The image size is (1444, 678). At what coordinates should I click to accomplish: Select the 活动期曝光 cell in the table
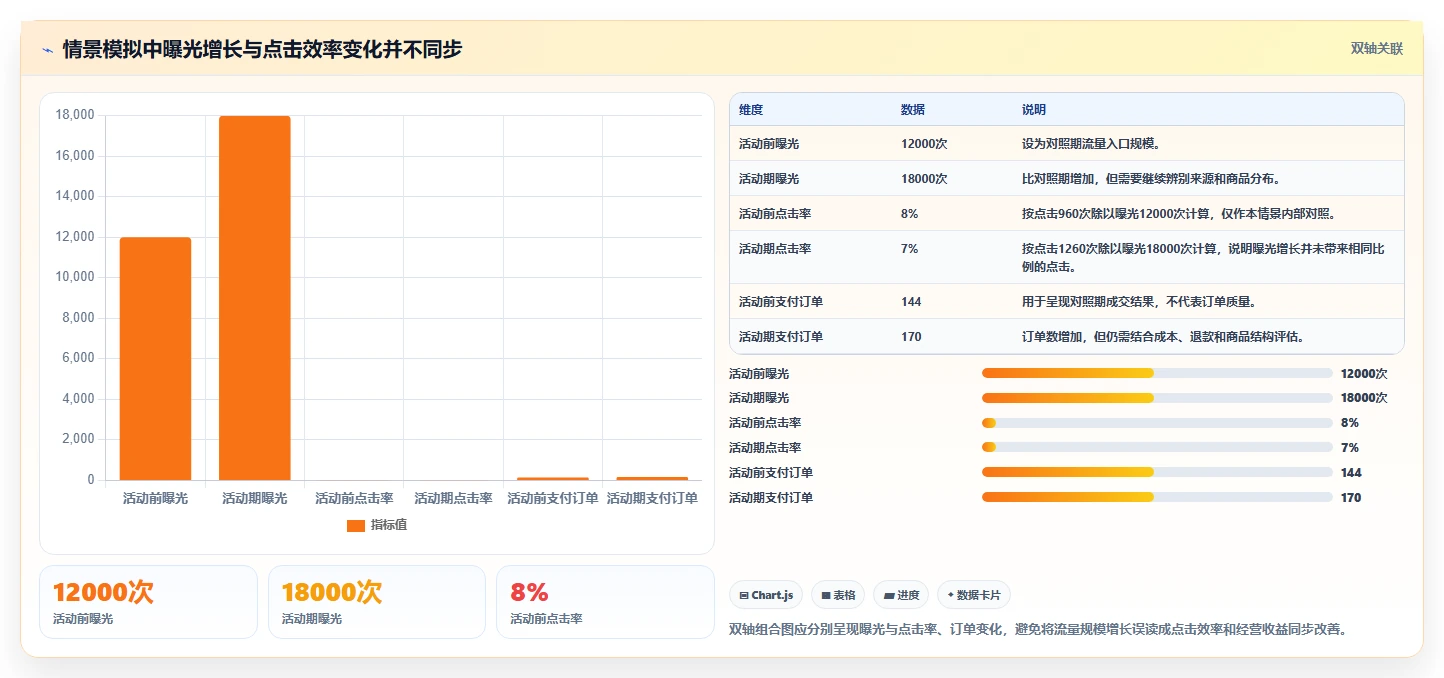click(x=769, y=179)
